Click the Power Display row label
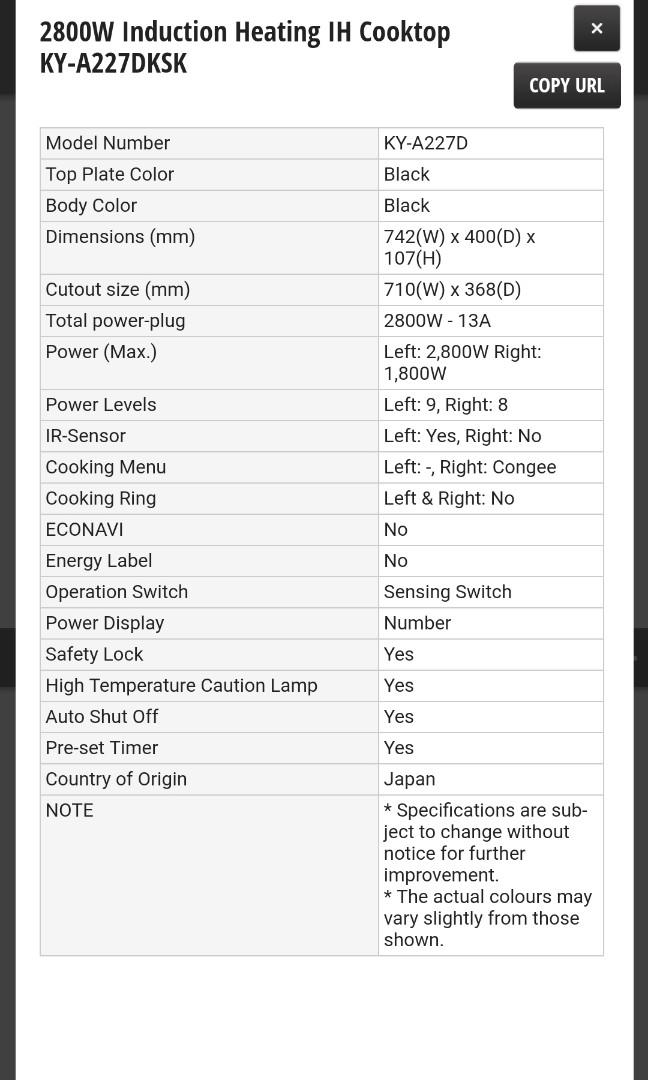This screenshot has width=648, height=1080. tap(105, 623)
